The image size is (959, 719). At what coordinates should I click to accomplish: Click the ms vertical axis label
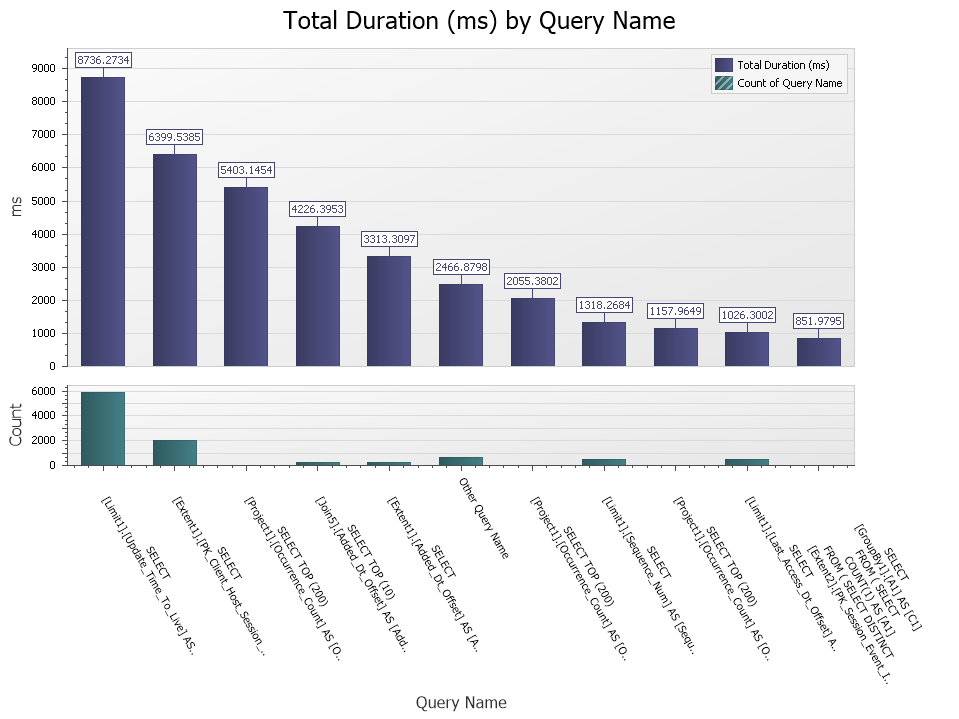pyautogui.click(x=14, y=207)
